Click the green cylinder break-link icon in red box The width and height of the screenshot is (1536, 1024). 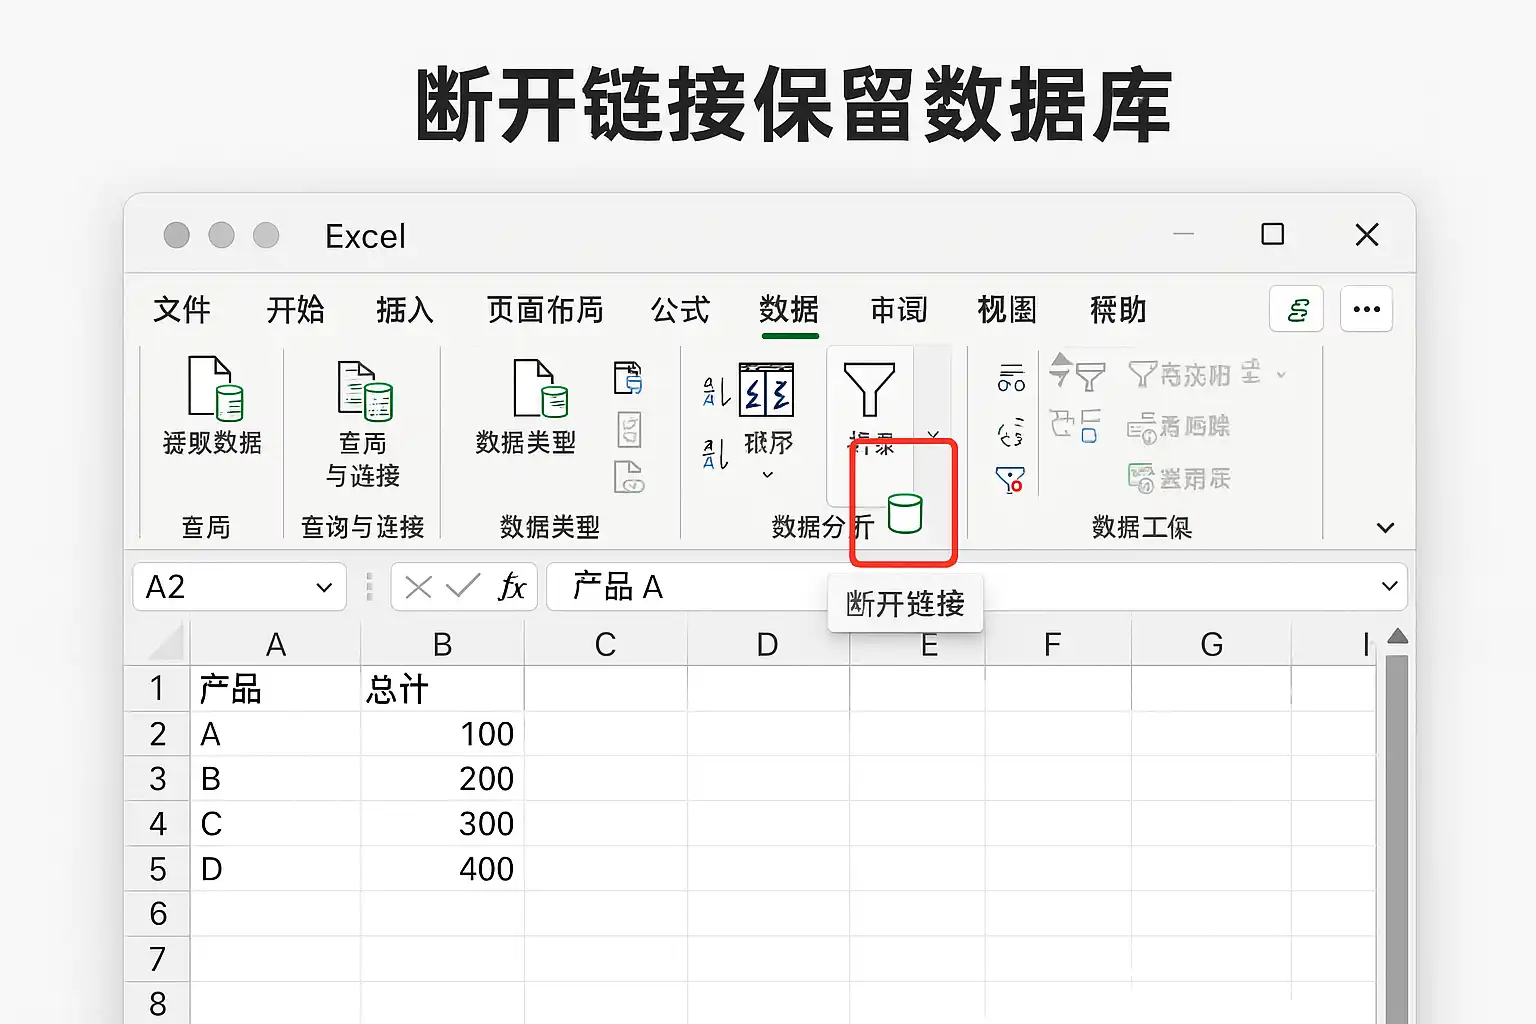coord(905,513)
